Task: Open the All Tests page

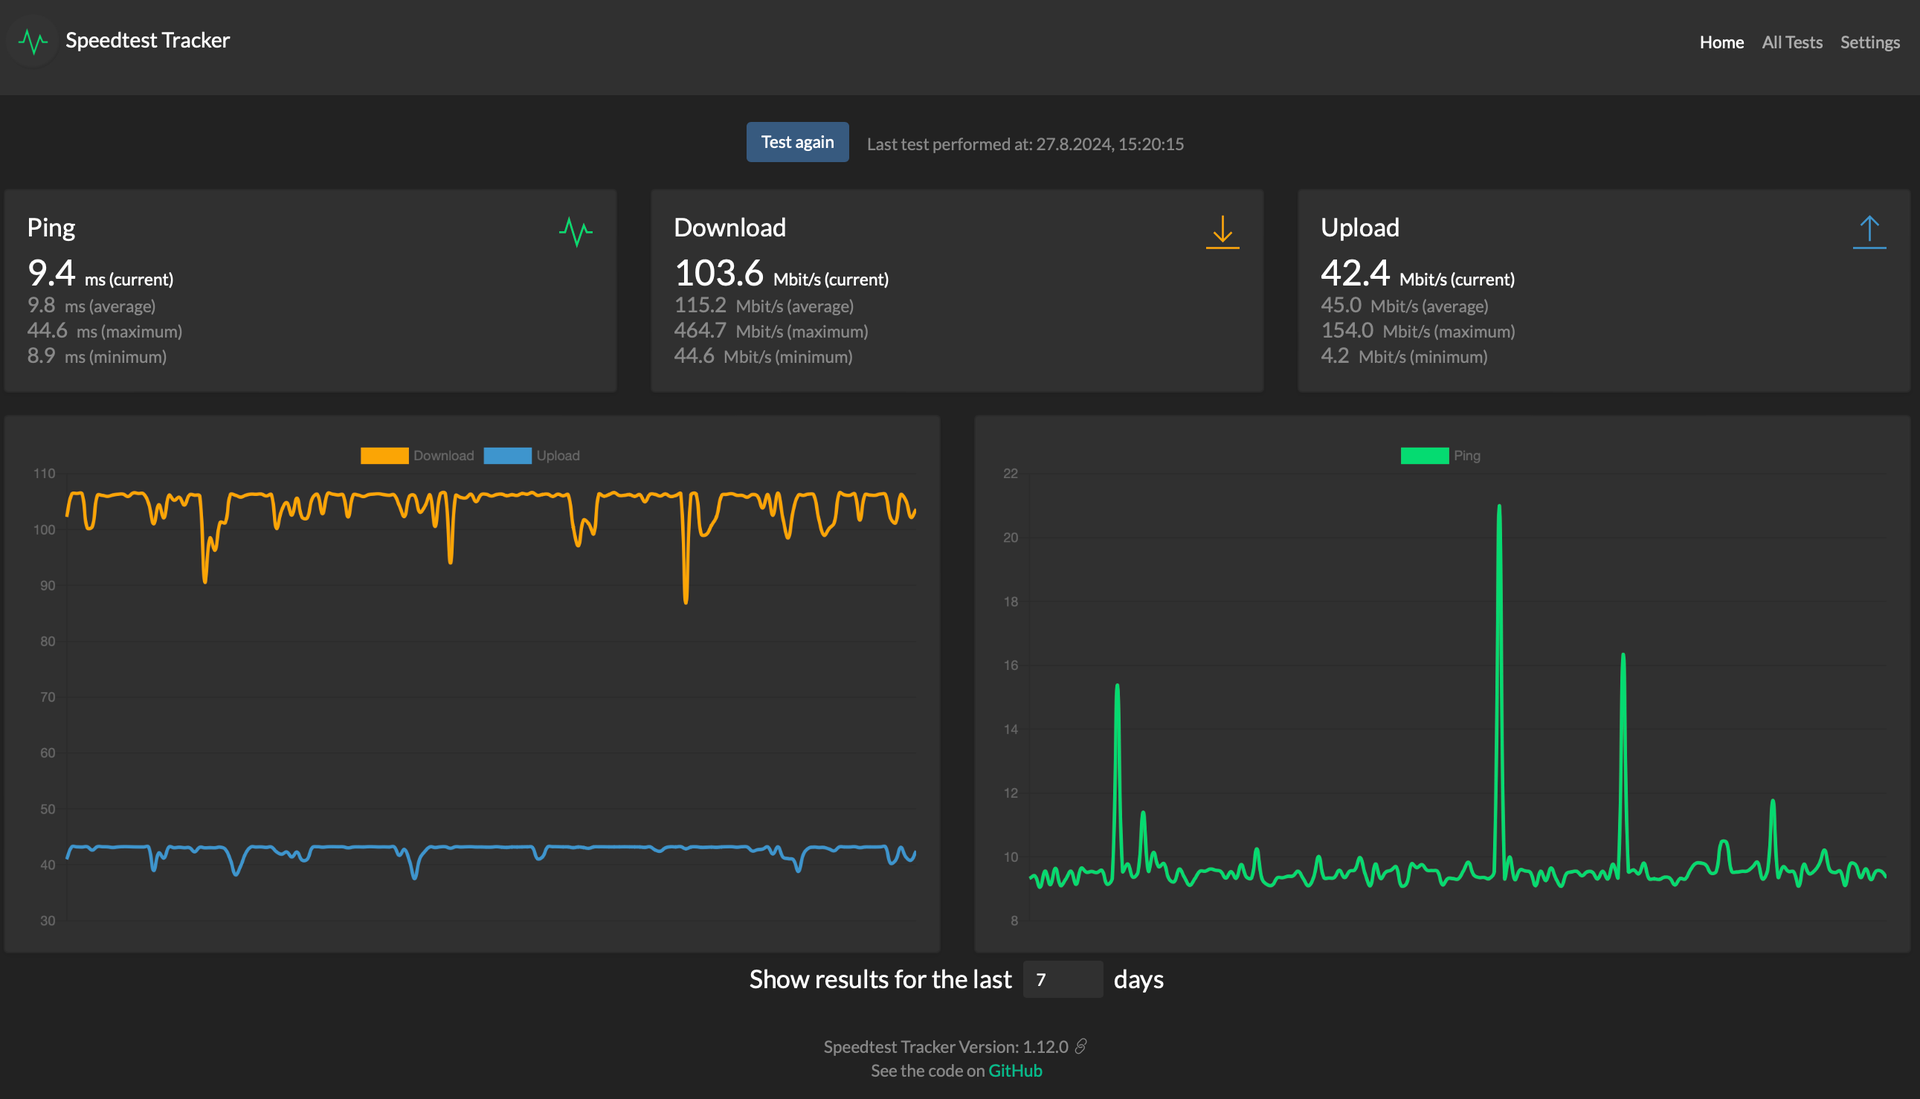Action: (x=1792, y=42)
